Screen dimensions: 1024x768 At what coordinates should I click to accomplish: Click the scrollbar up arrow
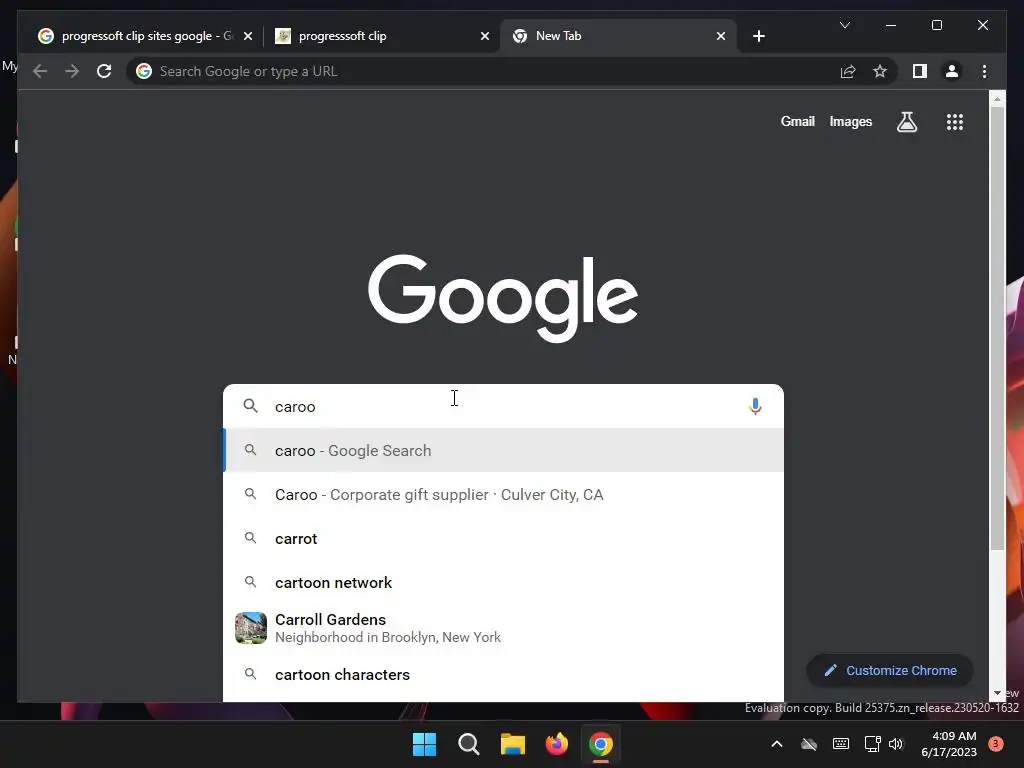997,99
